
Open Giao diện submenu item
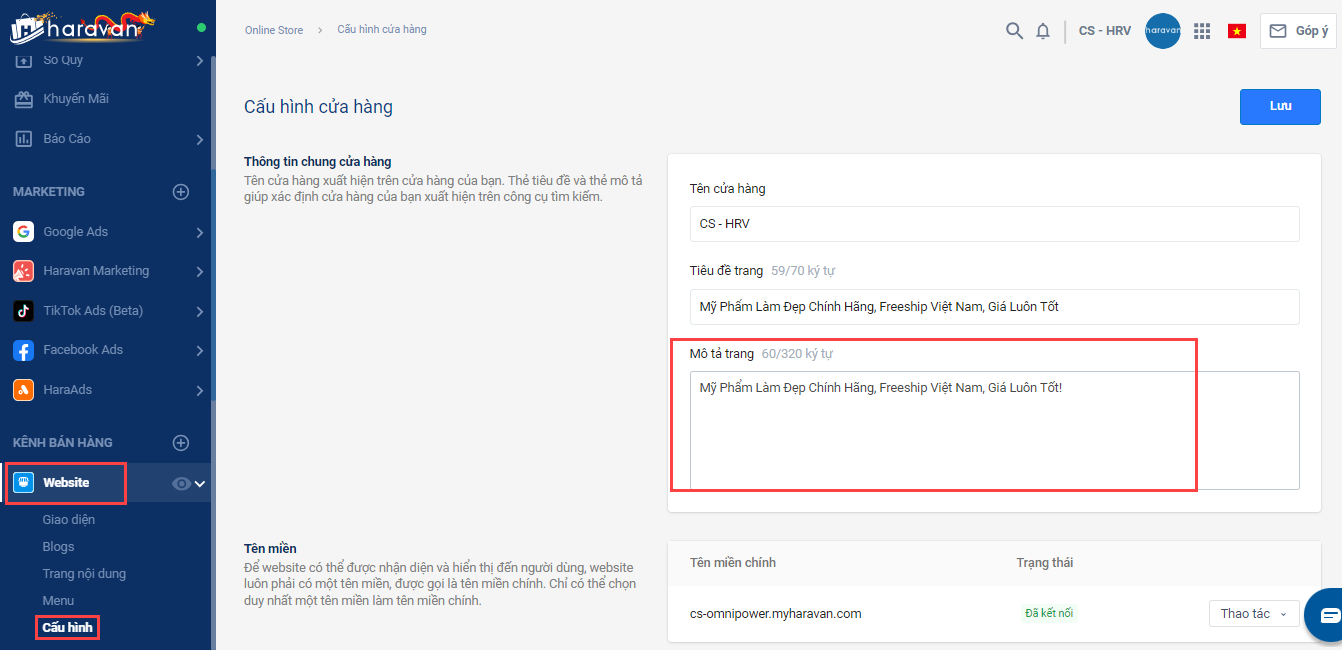point(69,520)
